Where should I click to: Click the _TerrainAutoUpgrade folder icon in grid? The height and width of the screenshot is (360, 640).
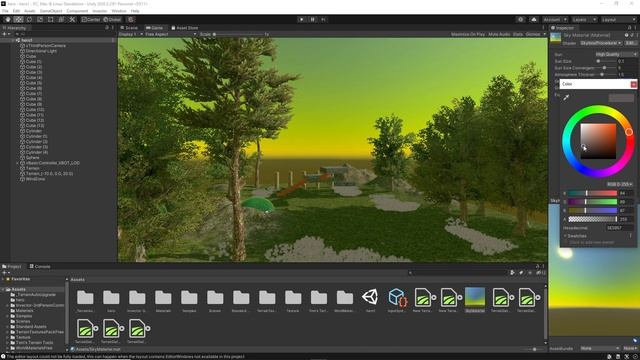click(x=85, y=297)
